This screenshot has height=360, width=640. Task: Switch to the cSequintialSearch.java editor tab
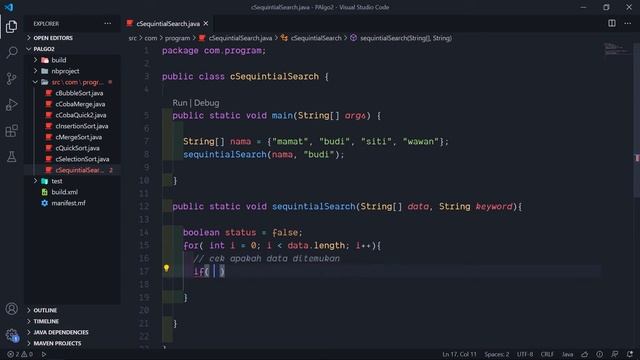[167, 24]
